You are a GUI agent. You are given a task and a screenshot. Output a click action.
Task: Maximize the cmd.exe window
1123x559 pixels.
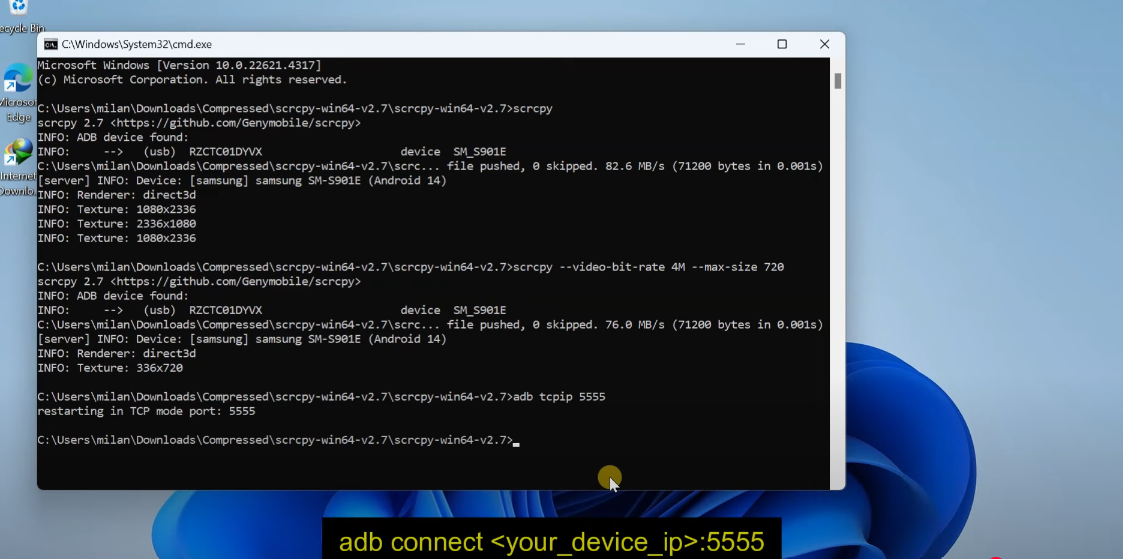pos(782,44)
